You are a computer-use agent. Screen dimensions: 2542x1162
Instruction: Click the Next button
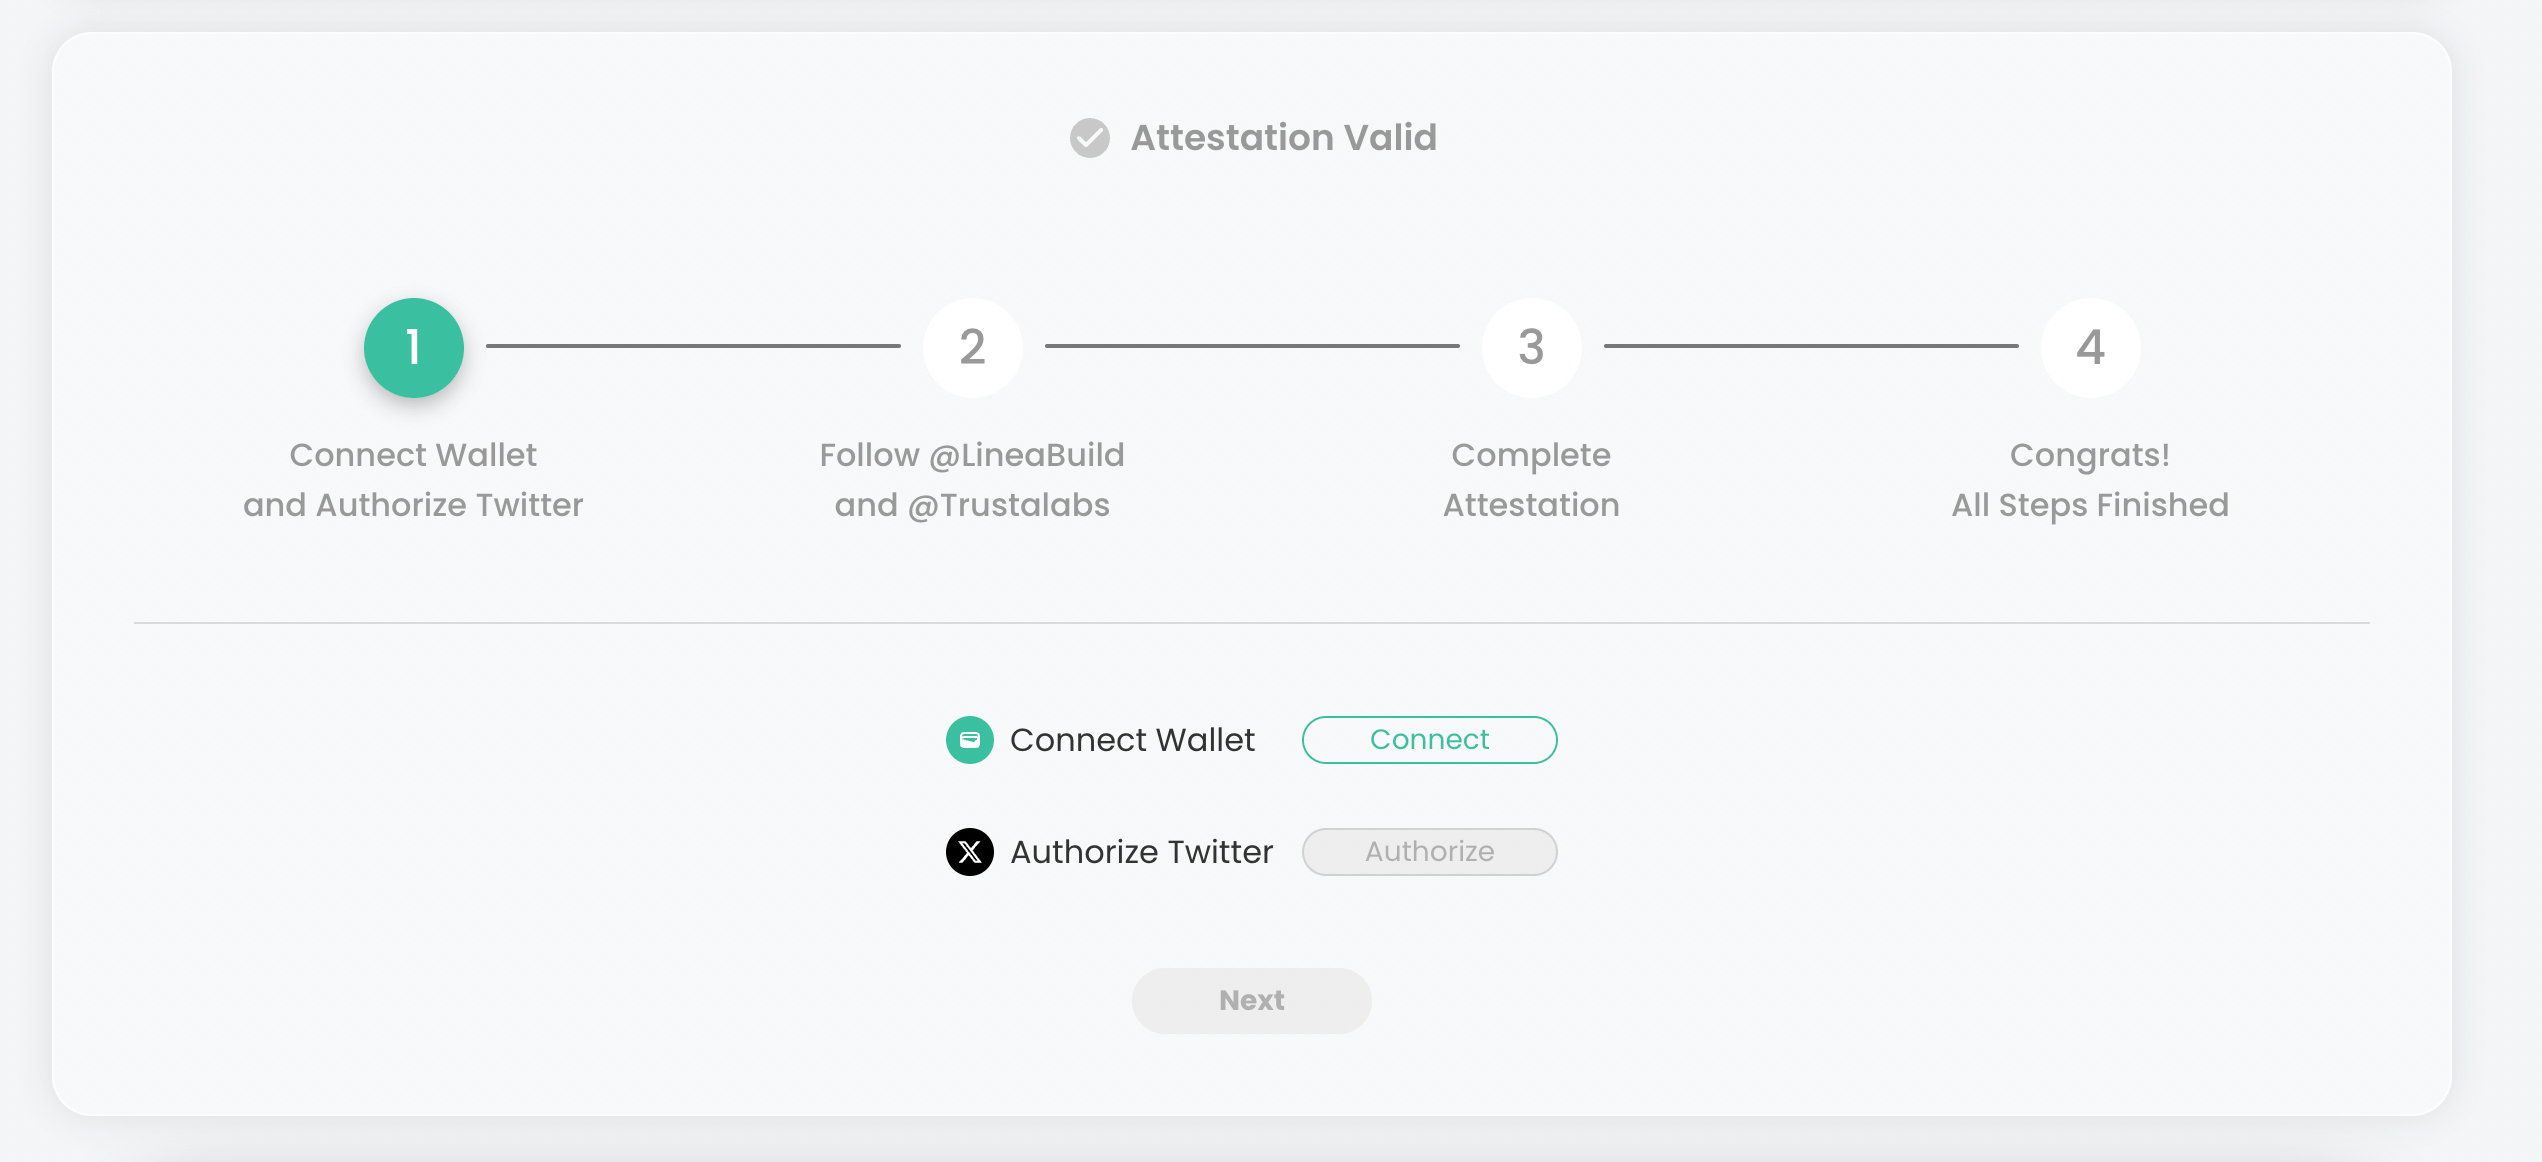point(1251,1000)
